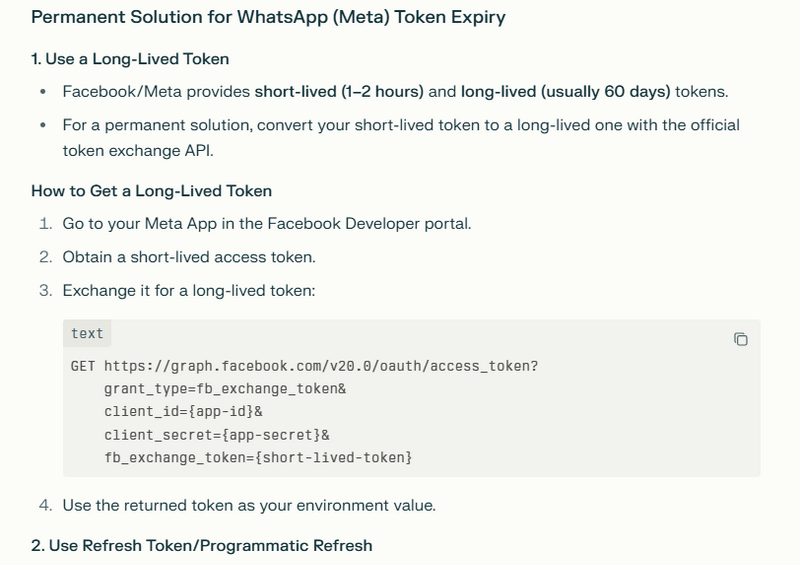Image resolution: width=800 pixels, height=565 pixels.
Task: Click the bold 'long-lived (usually 60 days)' text
Action: pos(566,91)
